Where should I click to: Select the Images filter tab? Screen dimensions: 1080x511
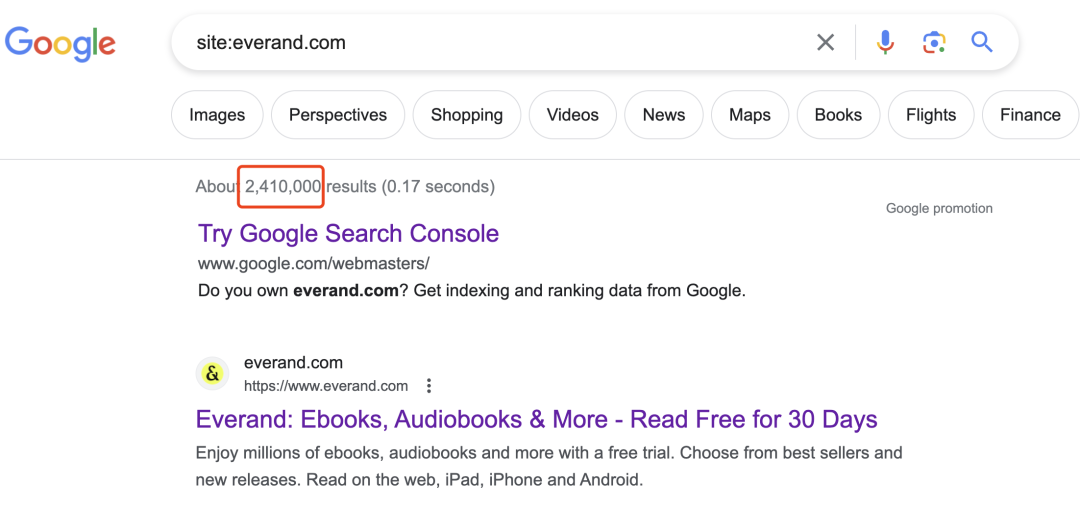click(x=217, y=115)
